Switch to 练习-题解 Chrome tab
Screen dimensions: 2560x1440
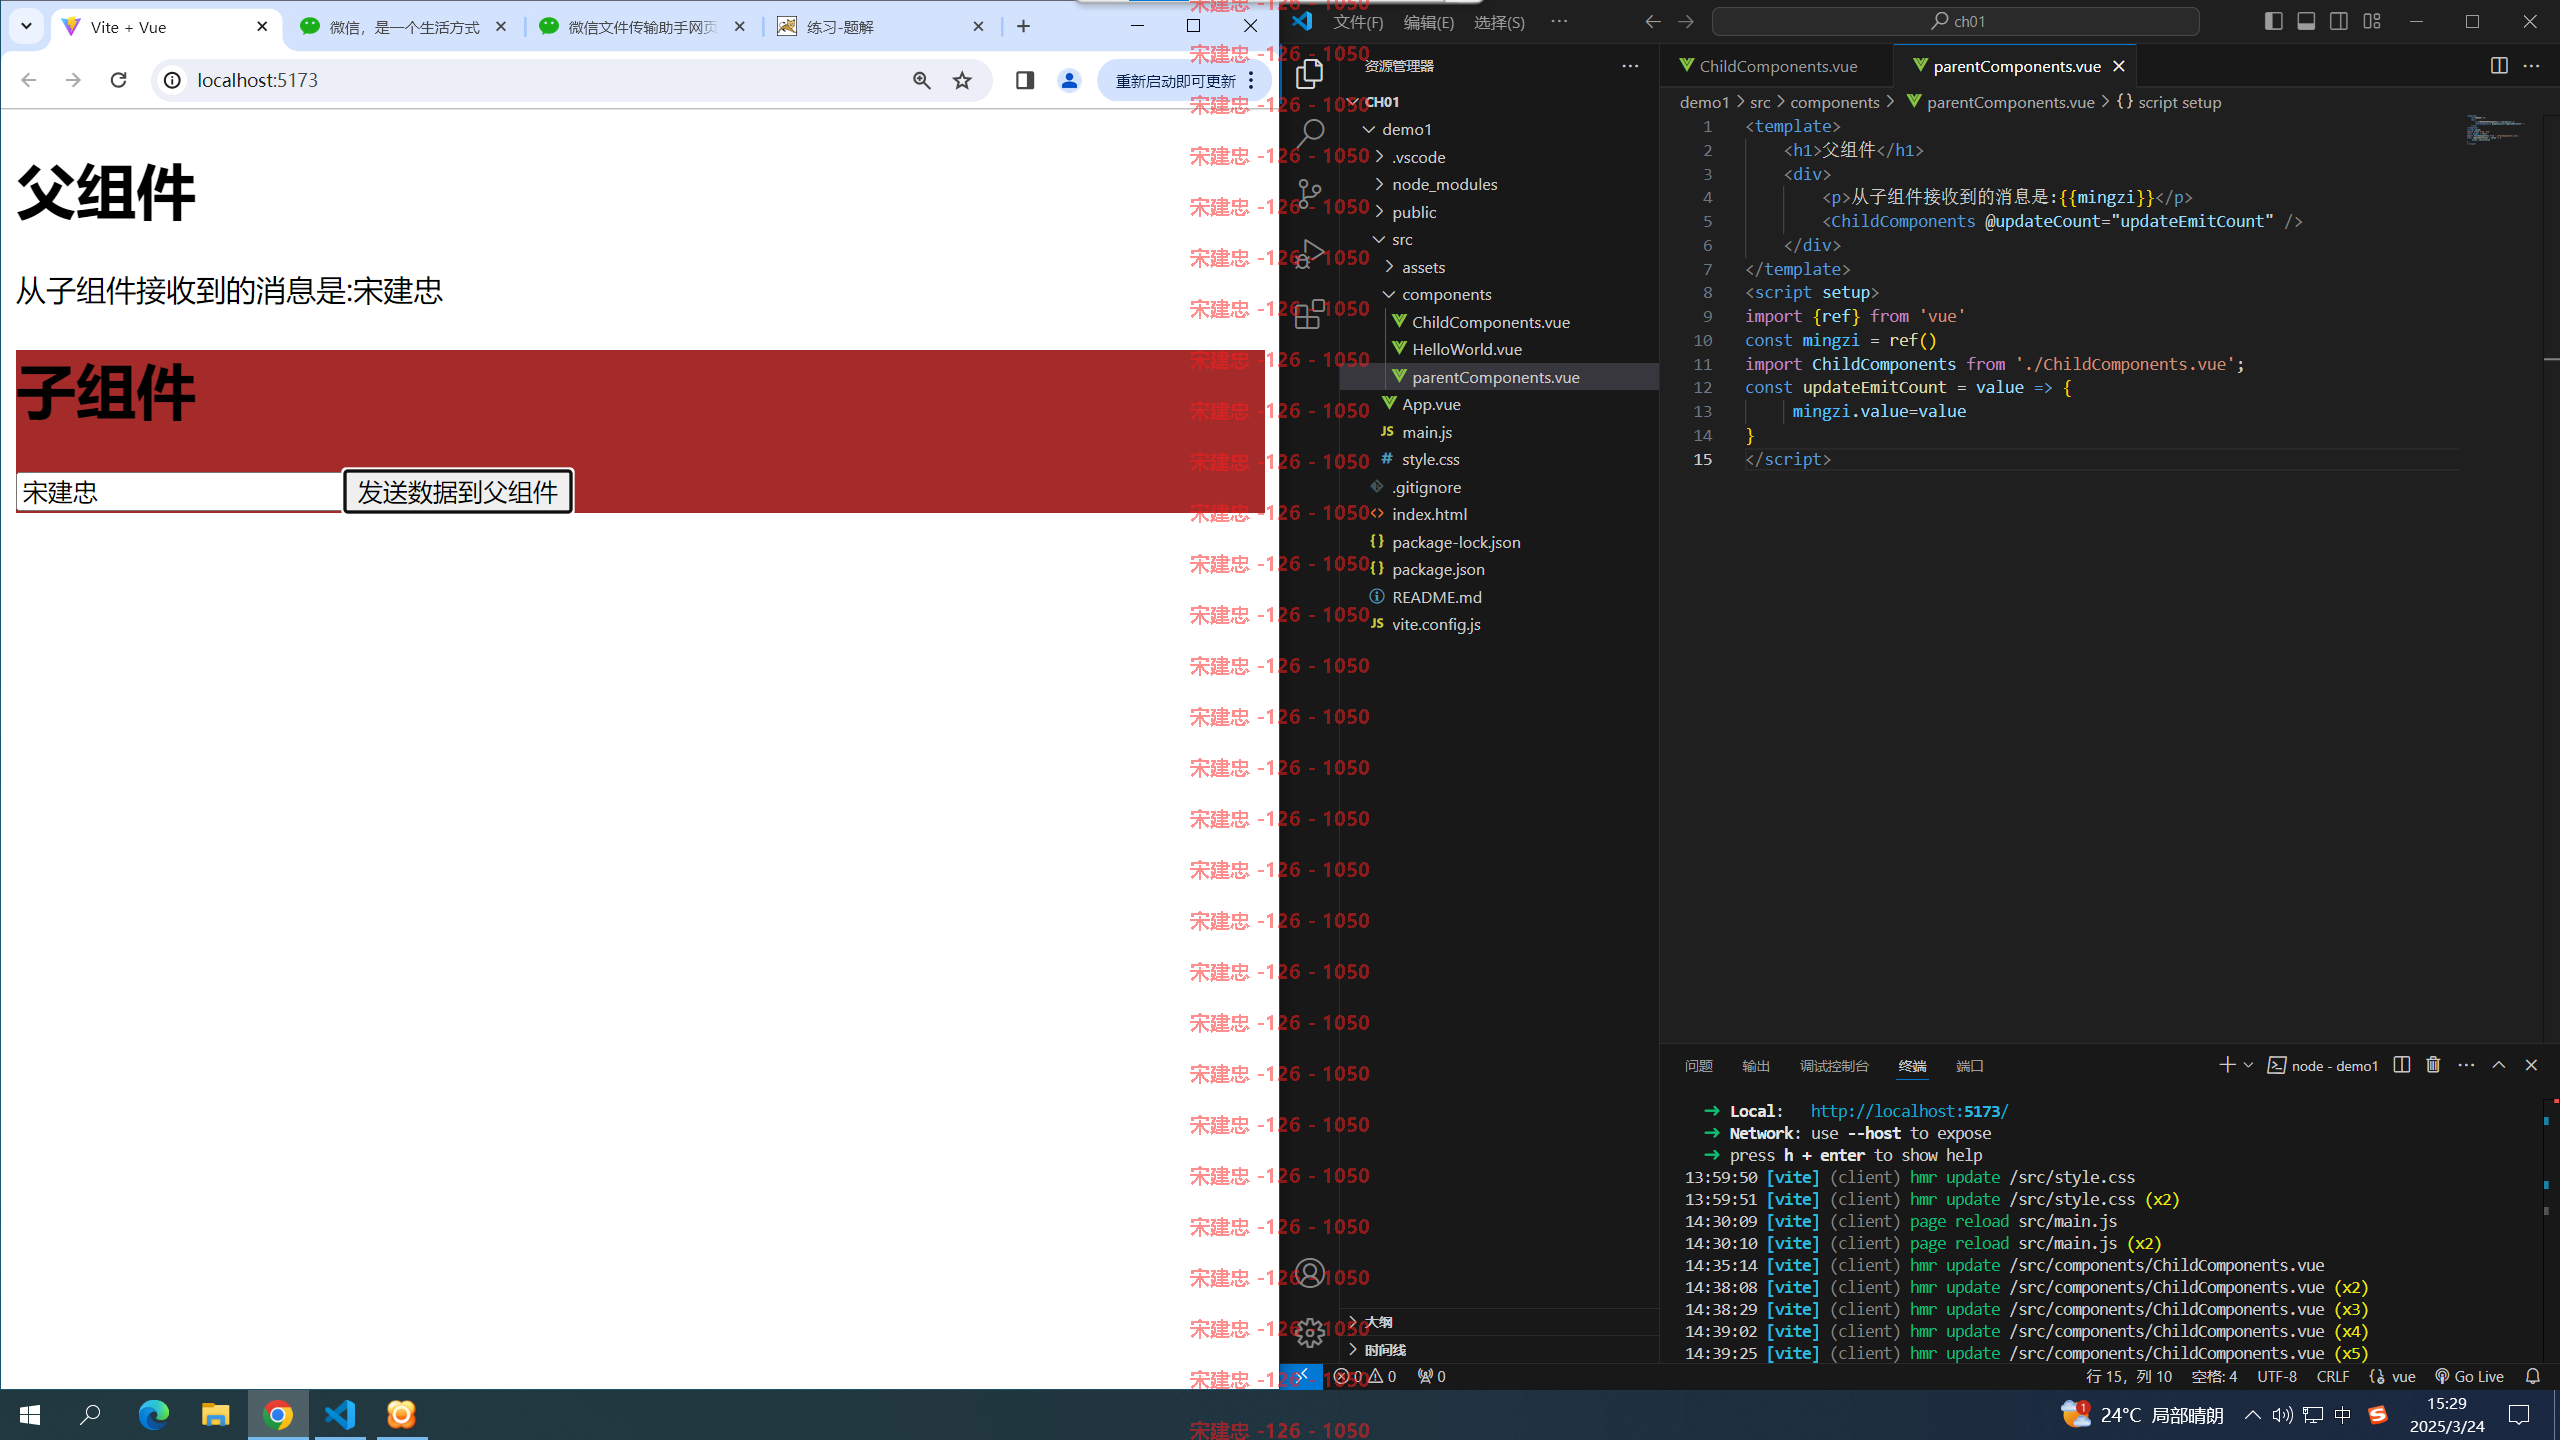(880, 27)
